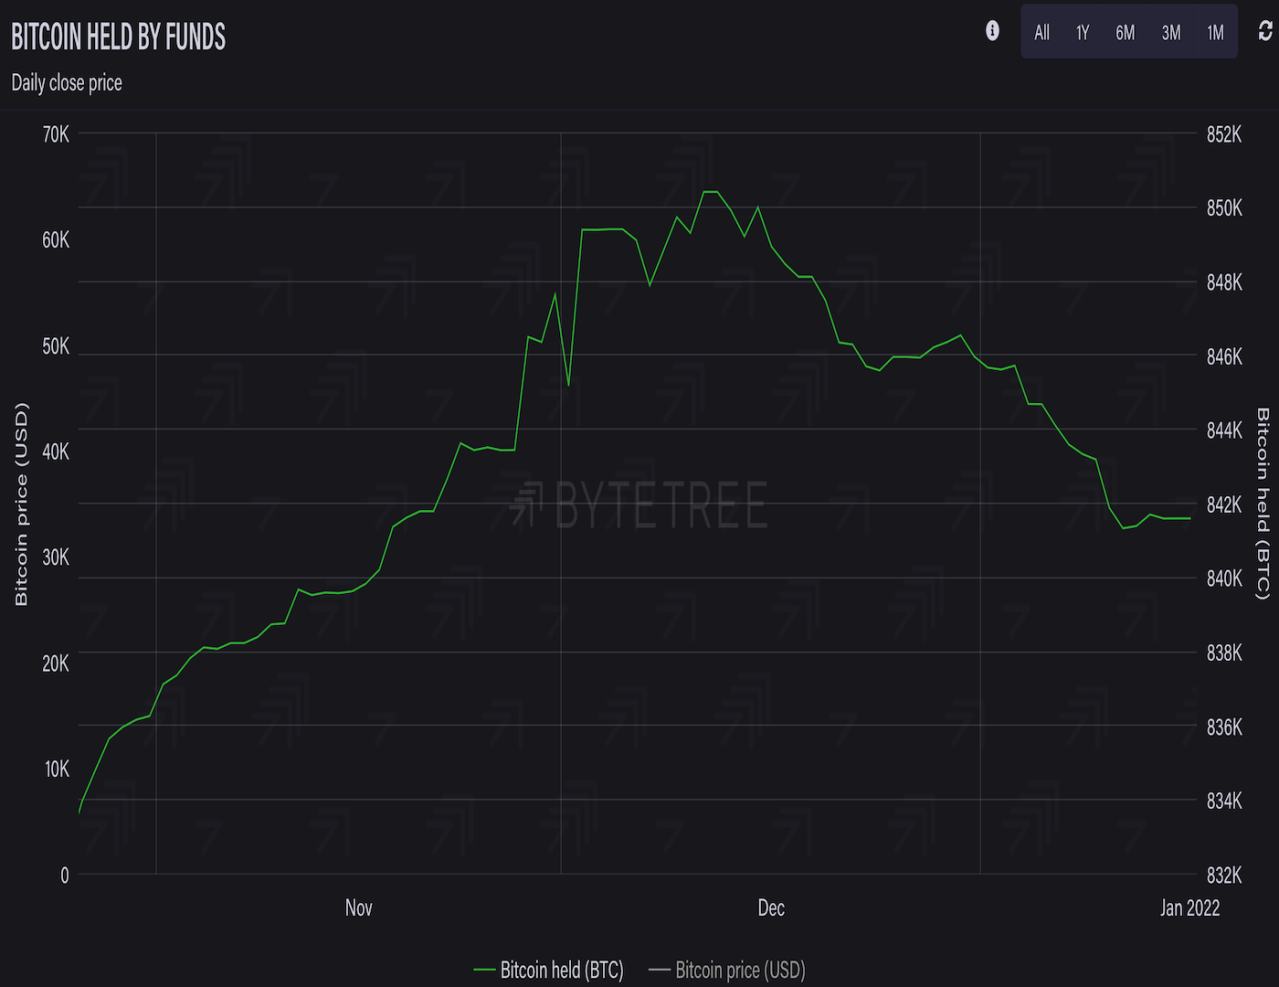Image resolution: width=1279 pixels, height=987 pixels.
Task: Switch to the 1M time range
Action: click(x=1214, y=32)
